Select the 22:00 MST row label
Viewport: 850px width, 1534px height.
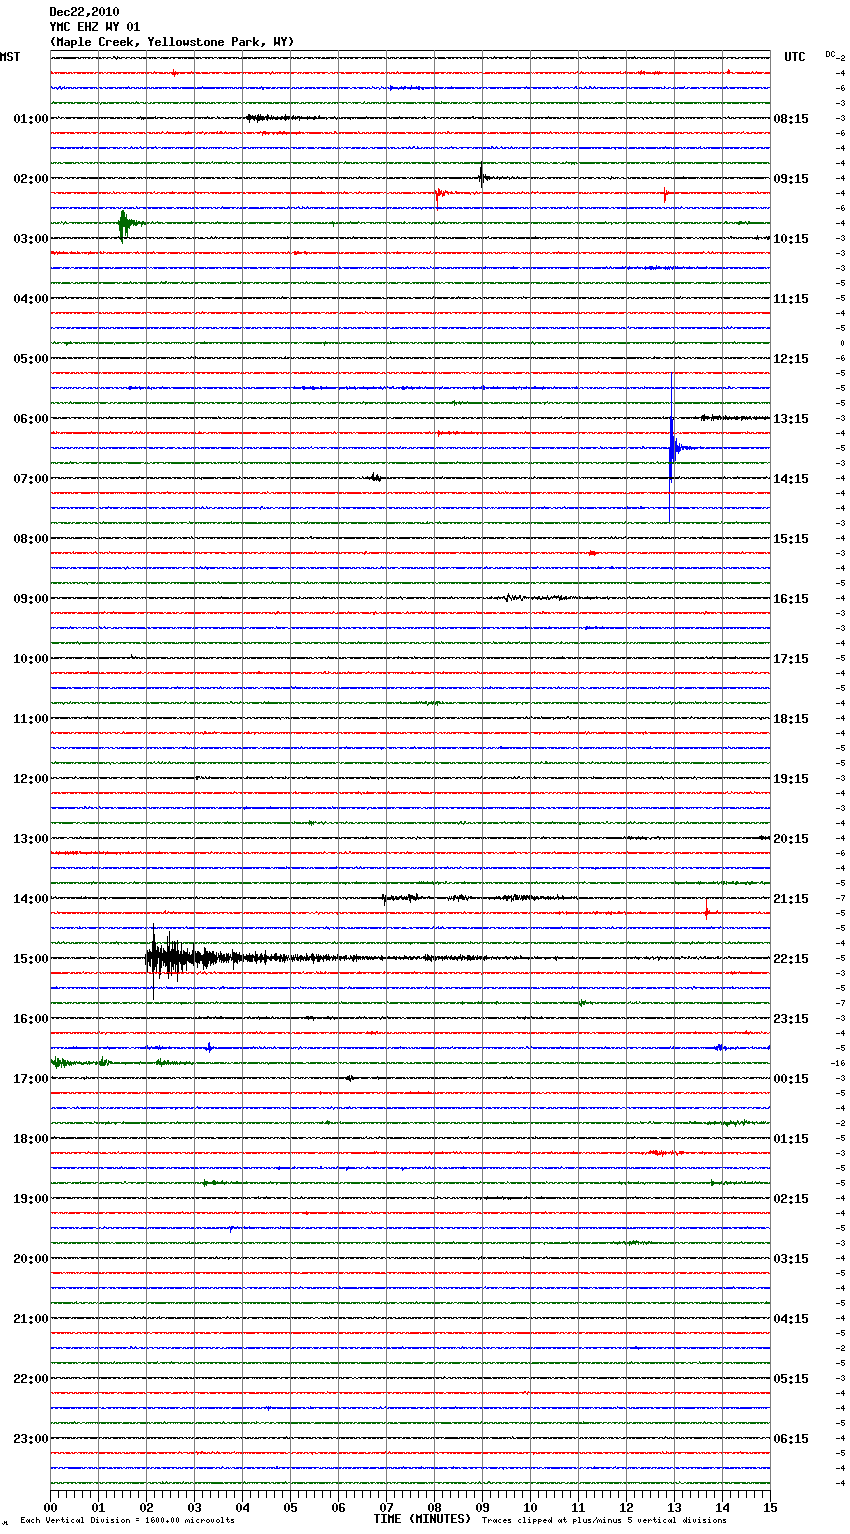30,1379
